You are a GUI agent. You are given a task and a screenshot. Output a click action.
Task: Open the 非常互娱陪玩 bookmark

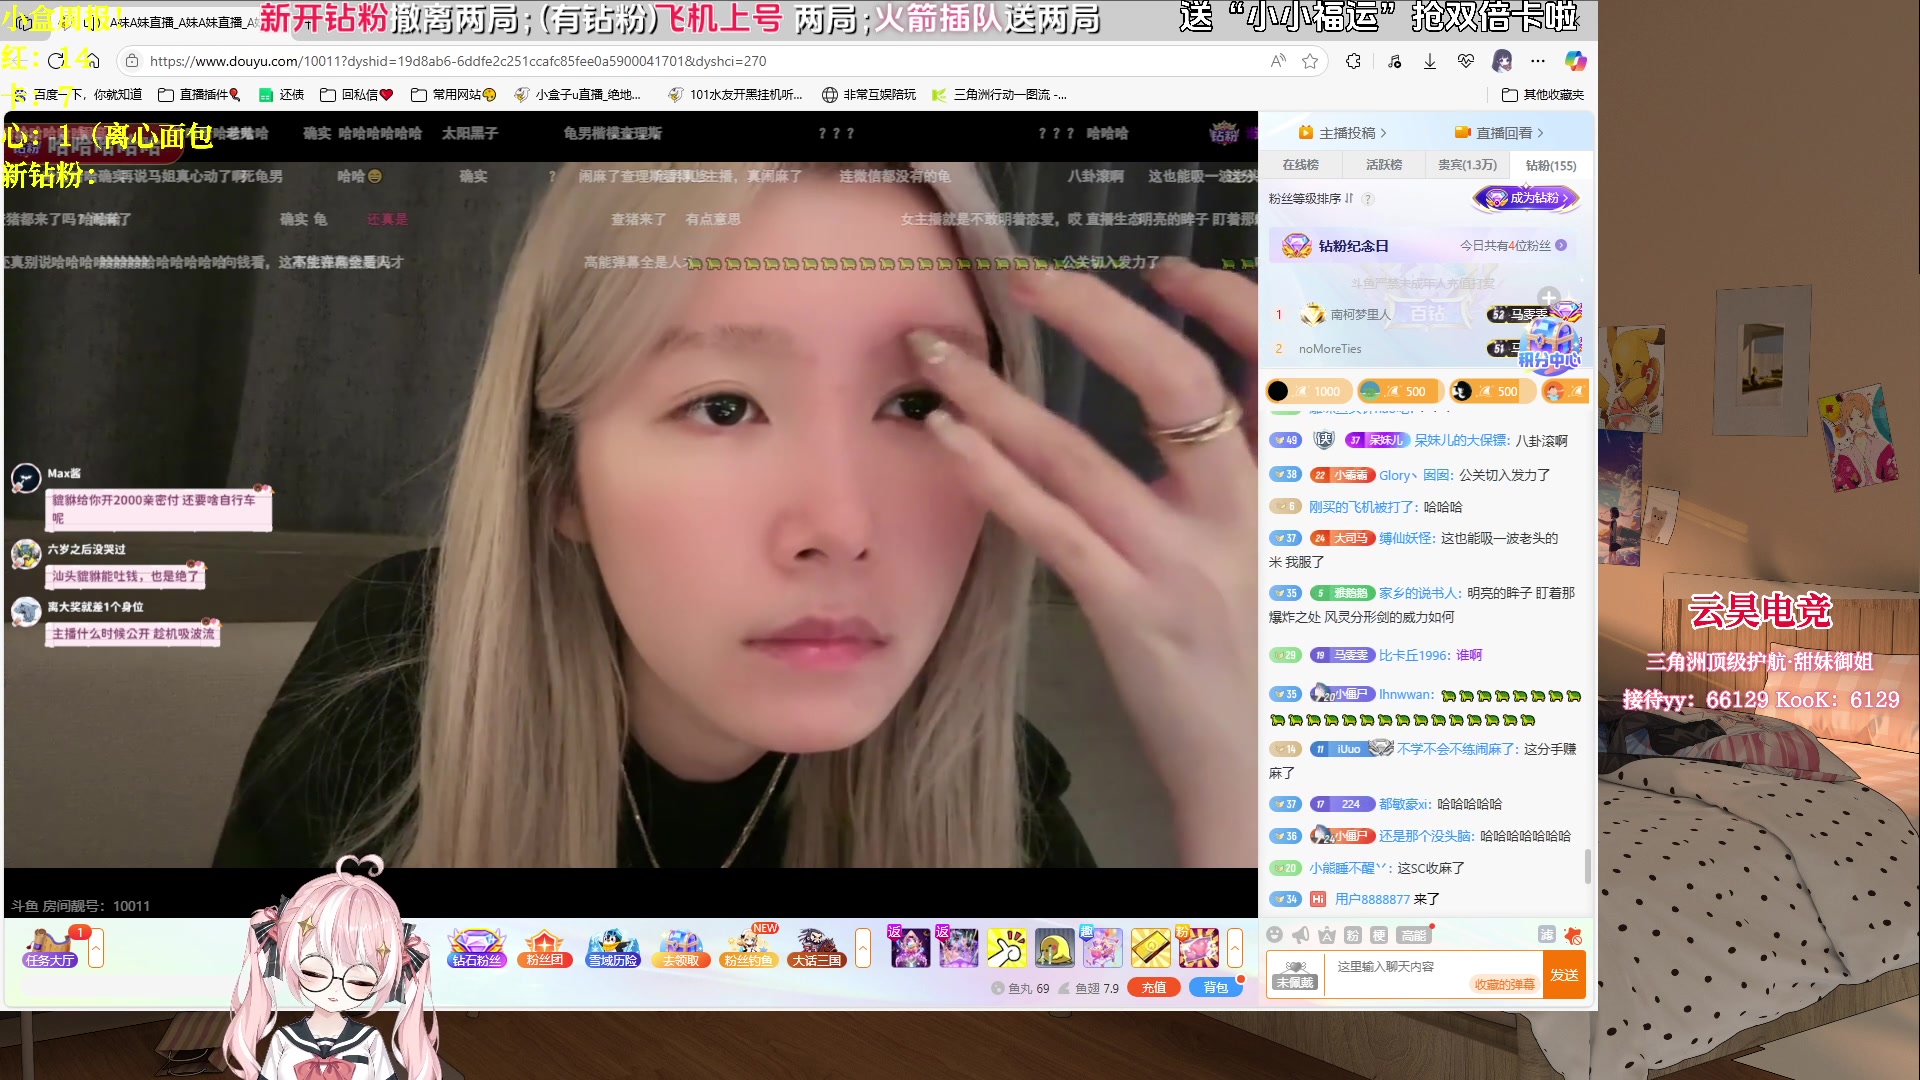pos(869,94)
